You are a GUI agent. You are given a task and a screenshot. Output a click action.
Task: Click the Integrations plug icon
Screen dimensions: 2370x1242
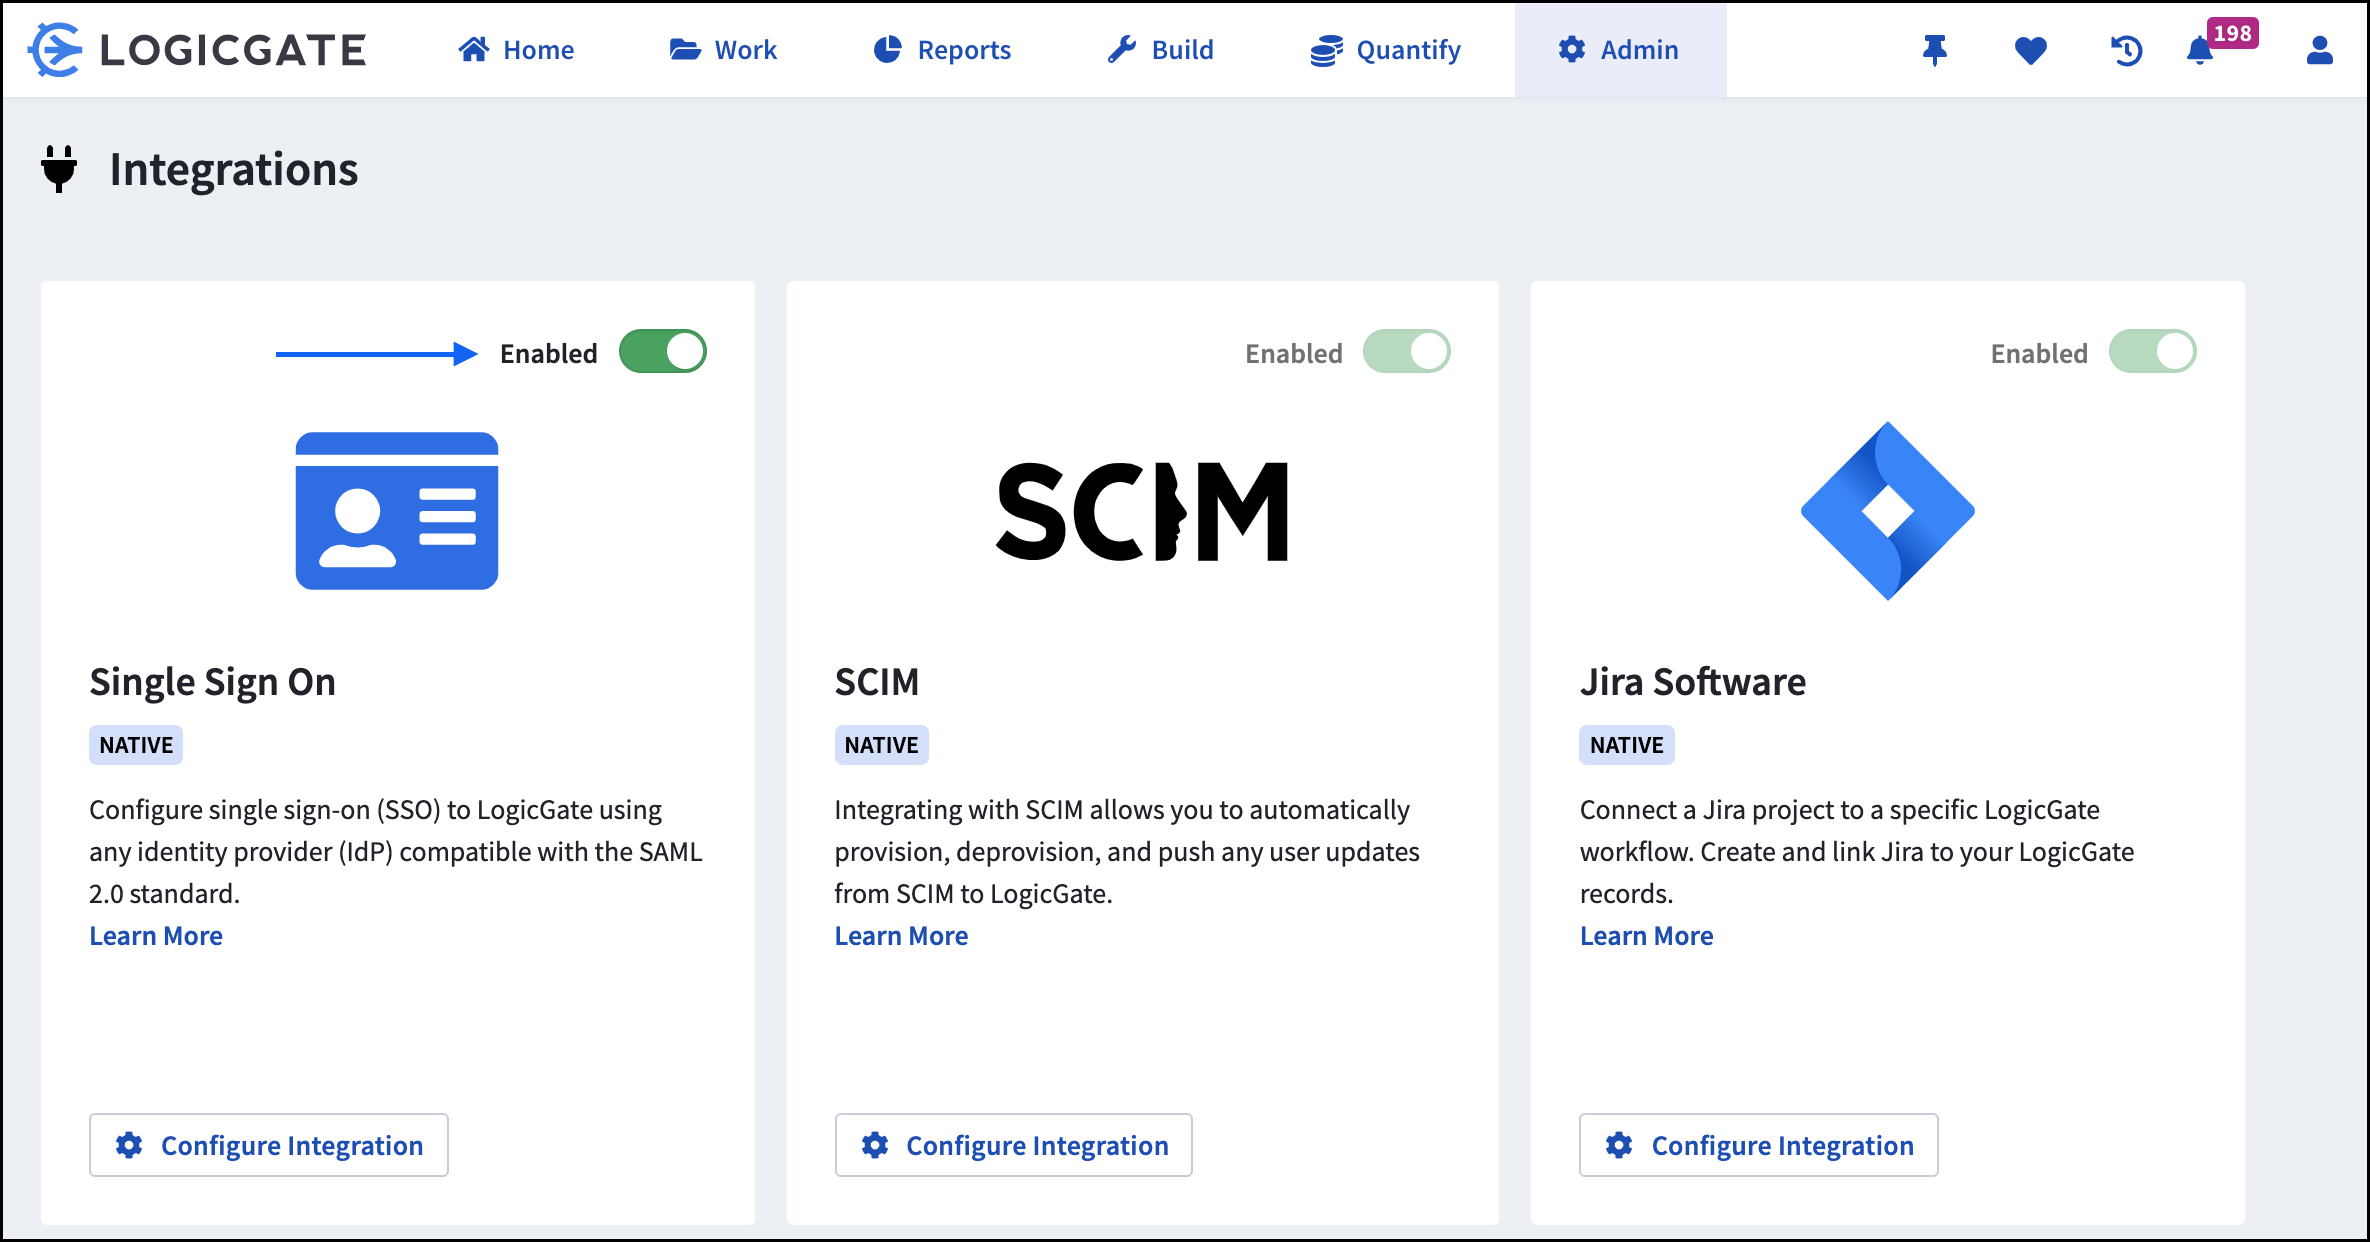pyautogui.click(x=59, y=169)
